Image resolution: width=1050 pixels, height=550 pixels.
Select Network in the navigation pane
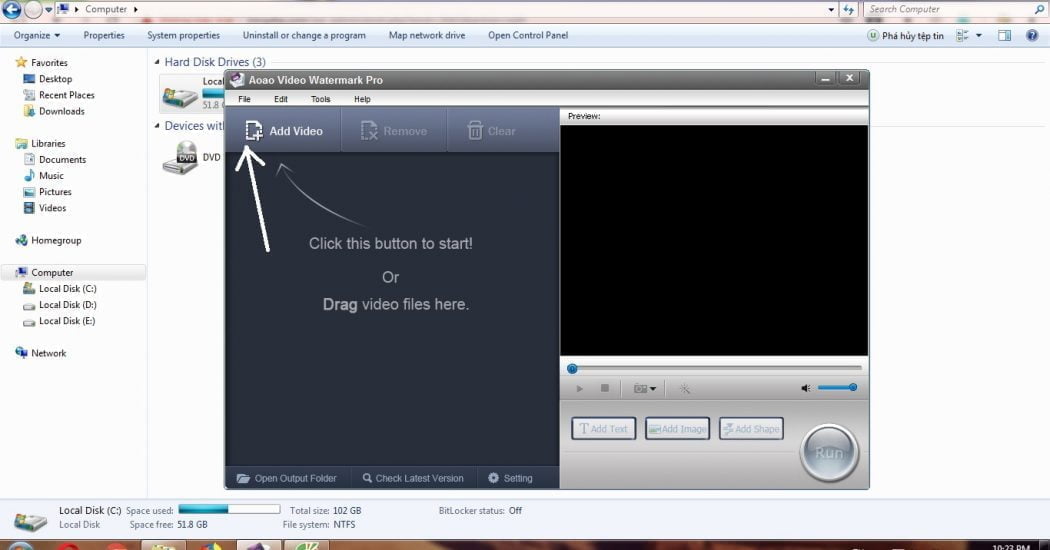point(48,353)
